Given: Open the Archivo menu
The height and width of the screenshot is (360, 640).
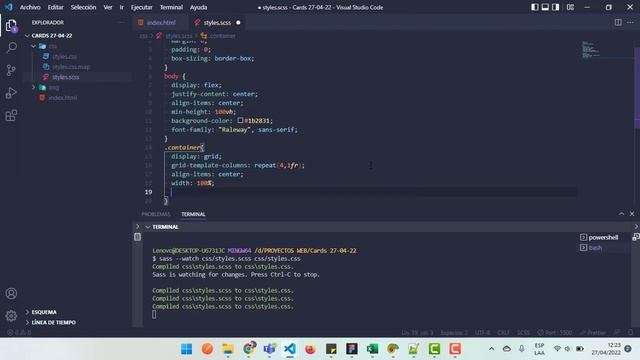Looking at the screenshot, I should (x=30, y=7).
